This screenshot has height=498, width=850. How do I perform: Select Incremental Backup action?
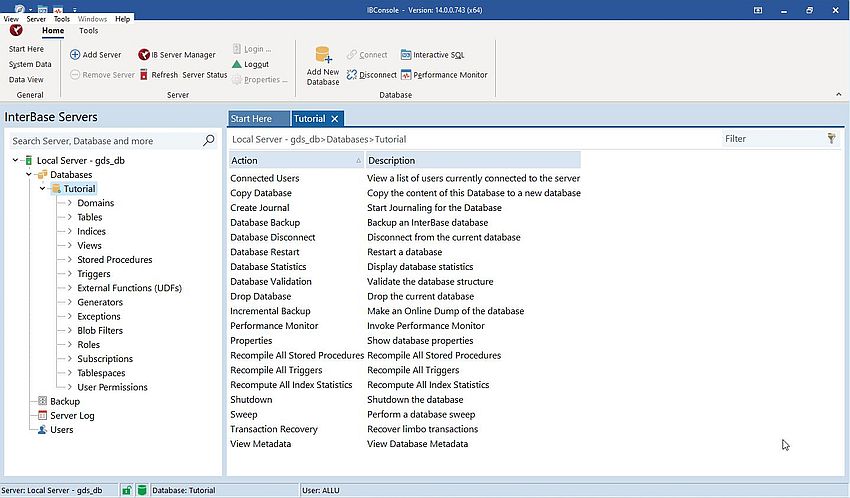270,311
